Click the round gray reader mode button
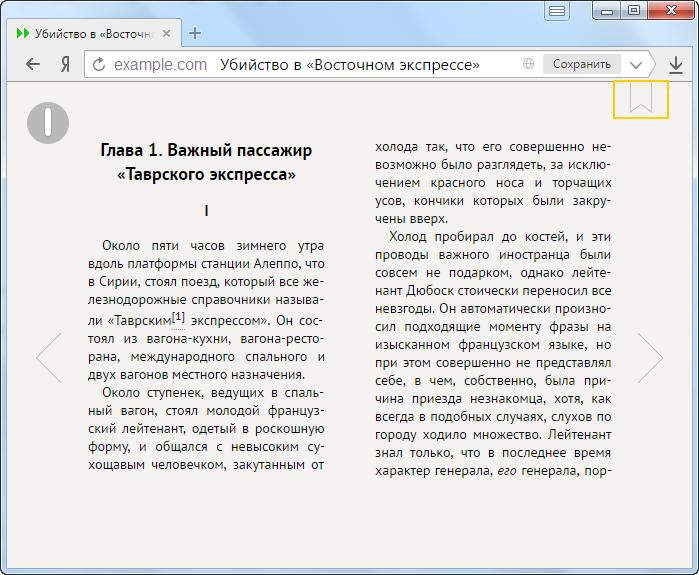The height and width of the screenshot is (575, 699). coord(48,123)
